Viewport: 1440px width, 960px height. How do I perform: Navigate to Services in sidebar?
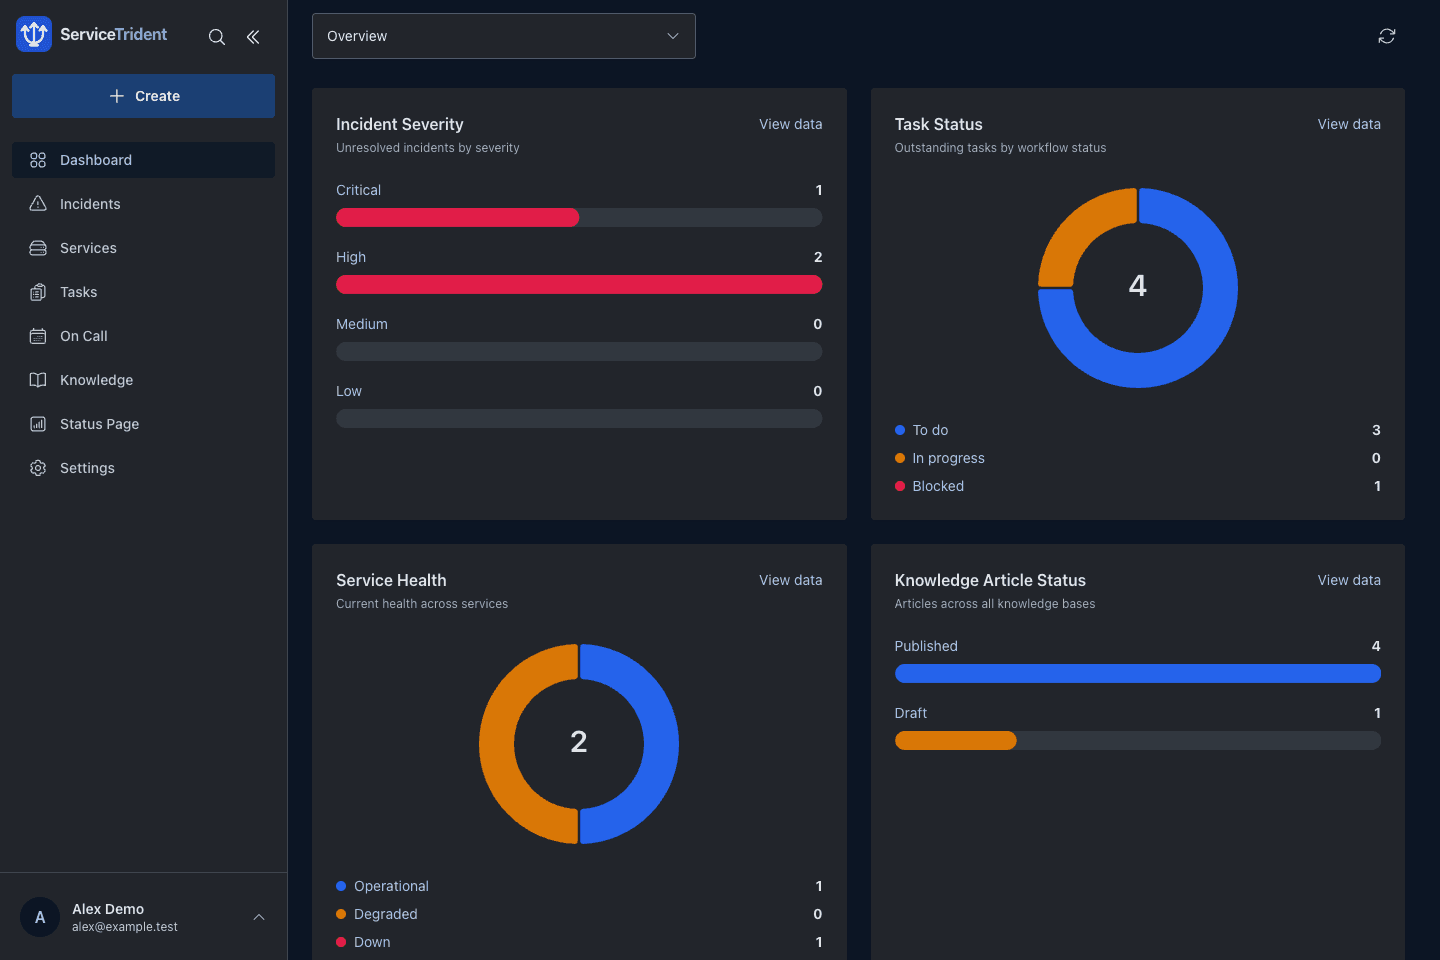143,248
